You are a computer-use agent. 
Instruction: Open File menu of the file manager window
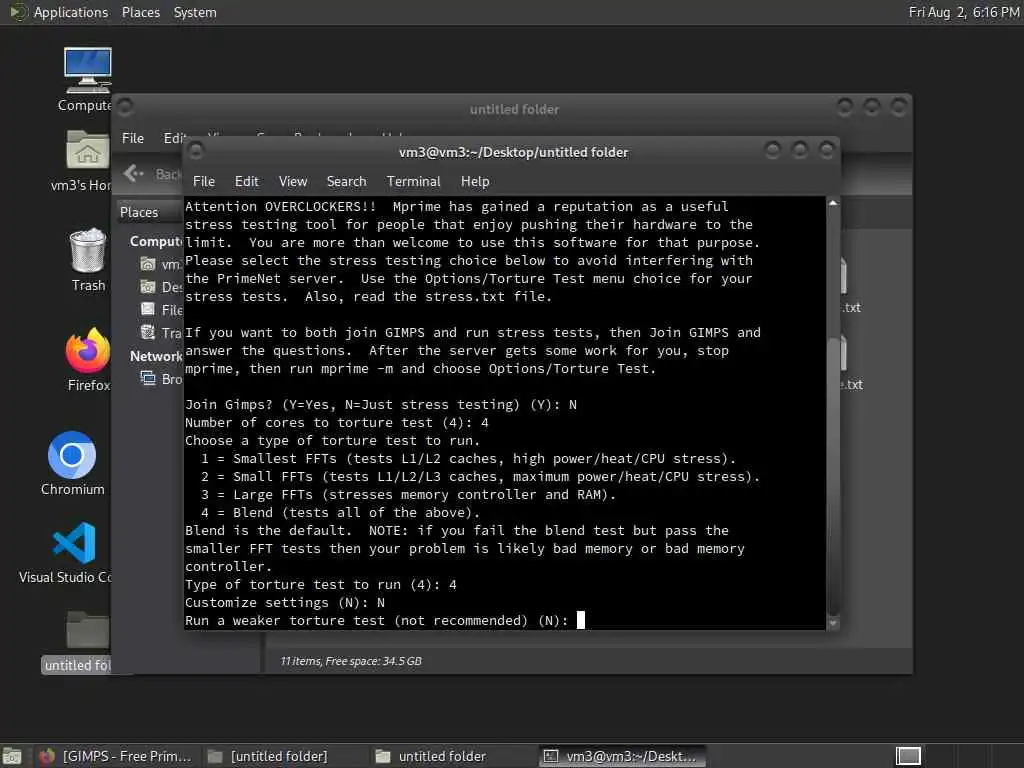[x=133, y=138]
